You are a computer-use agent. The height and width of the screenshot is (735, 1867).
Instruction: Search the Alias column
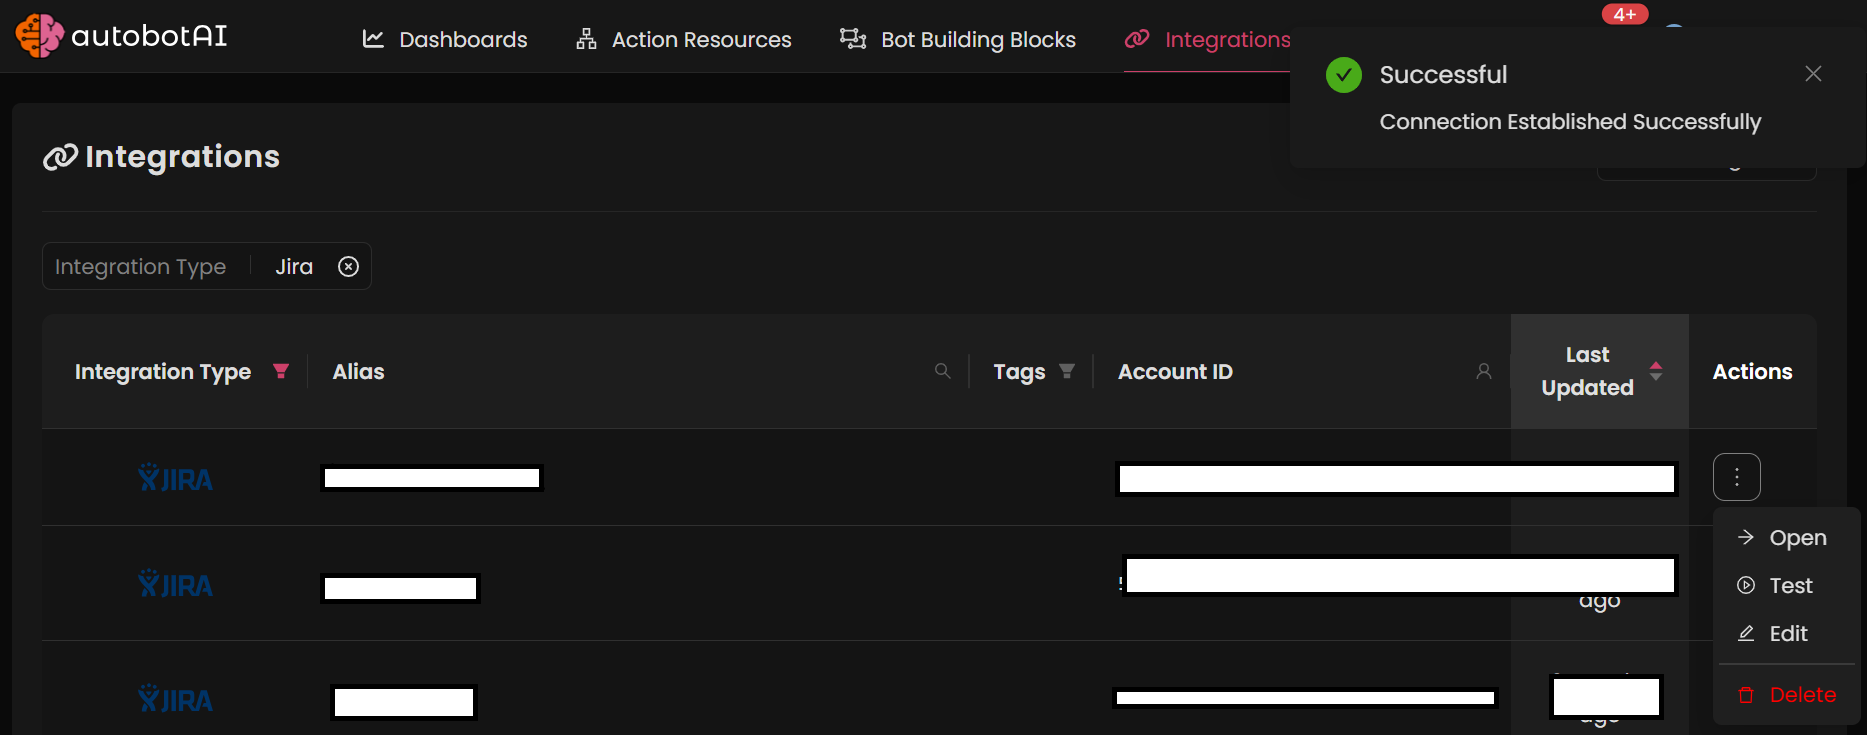(942, 371)
